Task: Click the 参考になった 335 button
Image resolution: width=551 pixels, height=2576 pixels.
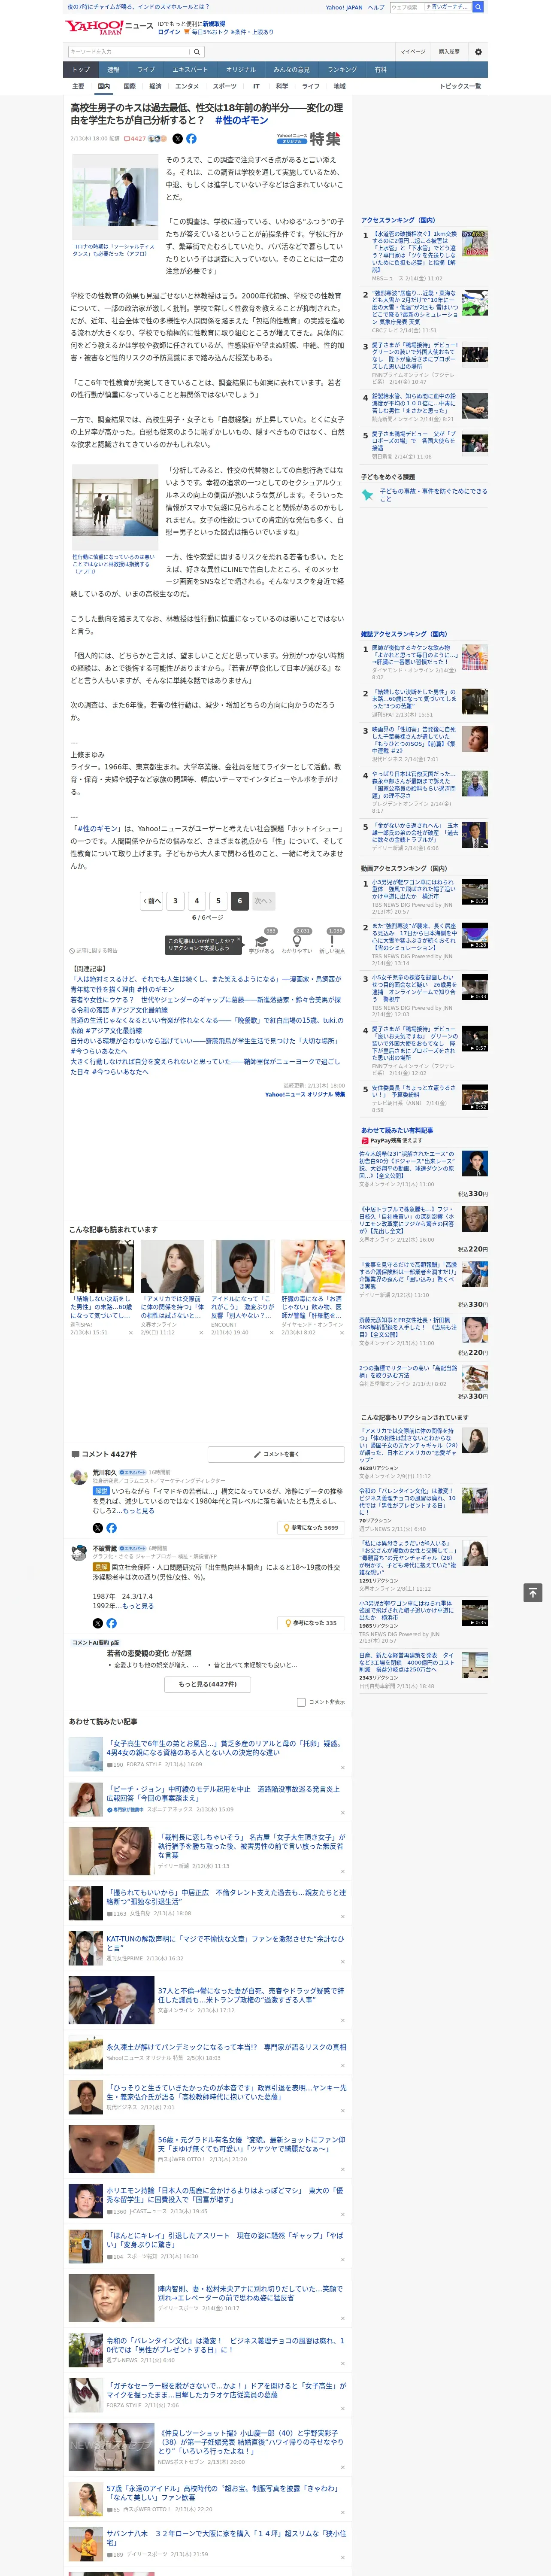Action: 311,1623
